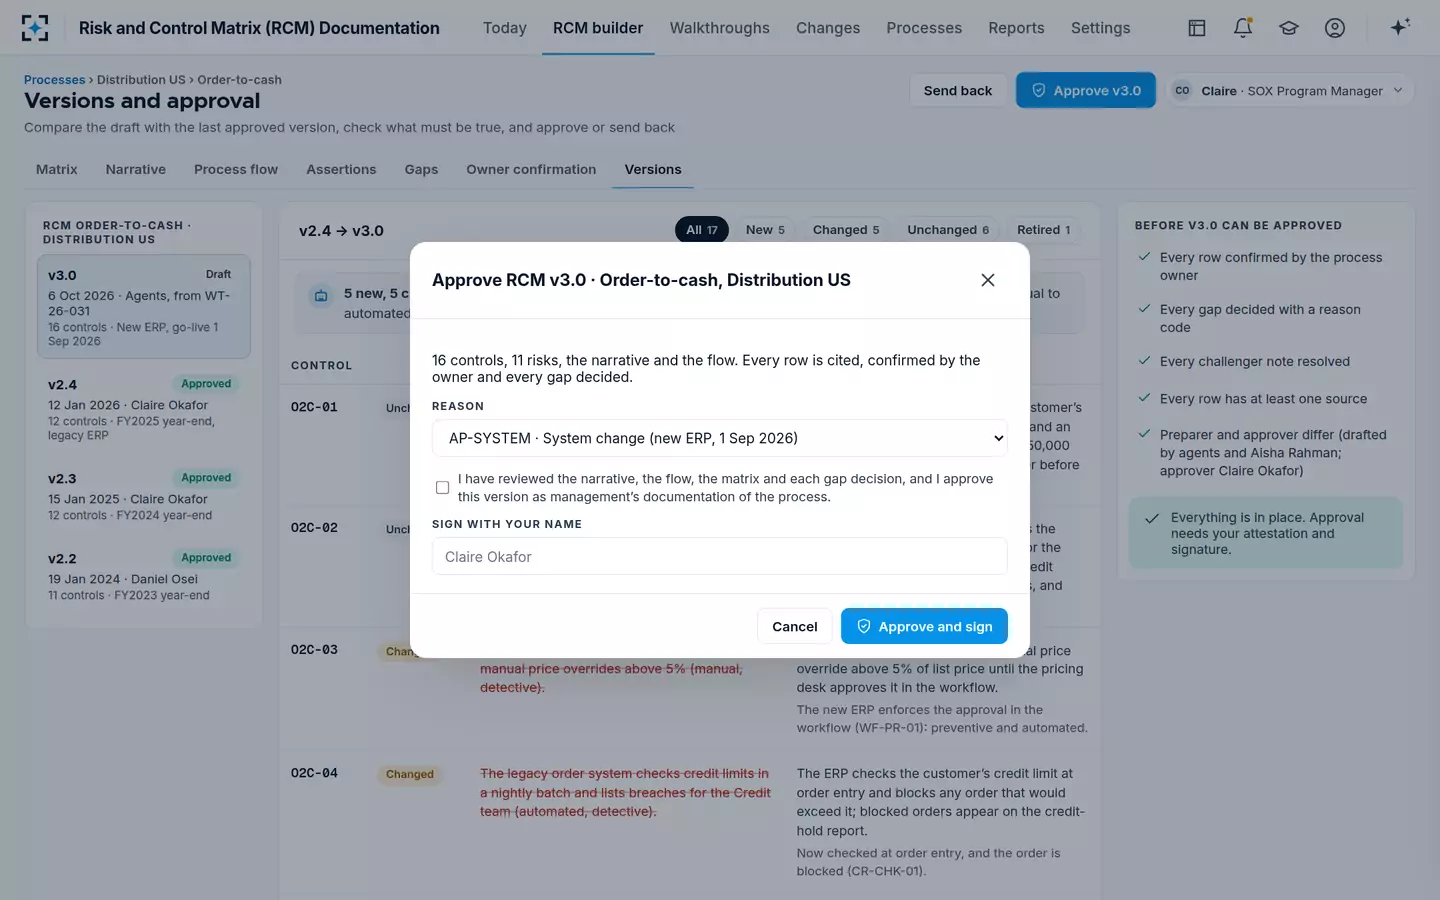Switch to the Narrative tab
The height and width of the screenshot is (900, 1440).
pyautogui.click(x=136, y=169)
